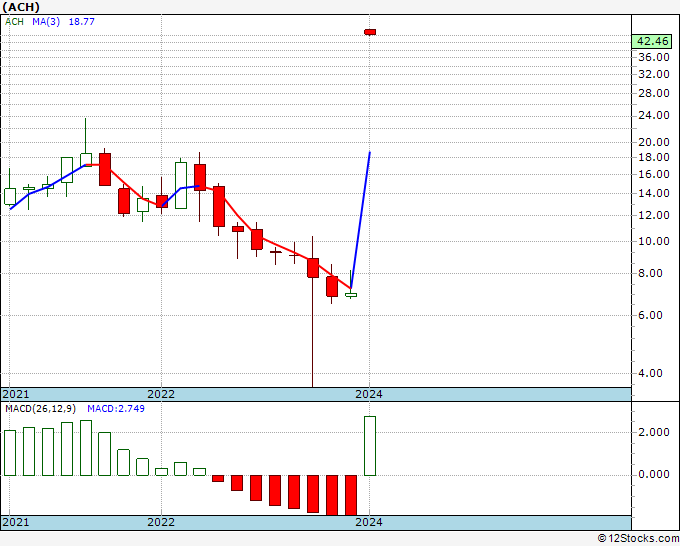Click the ACH ticker label in legend
680x546 pixels.
[x=14, y=22]
